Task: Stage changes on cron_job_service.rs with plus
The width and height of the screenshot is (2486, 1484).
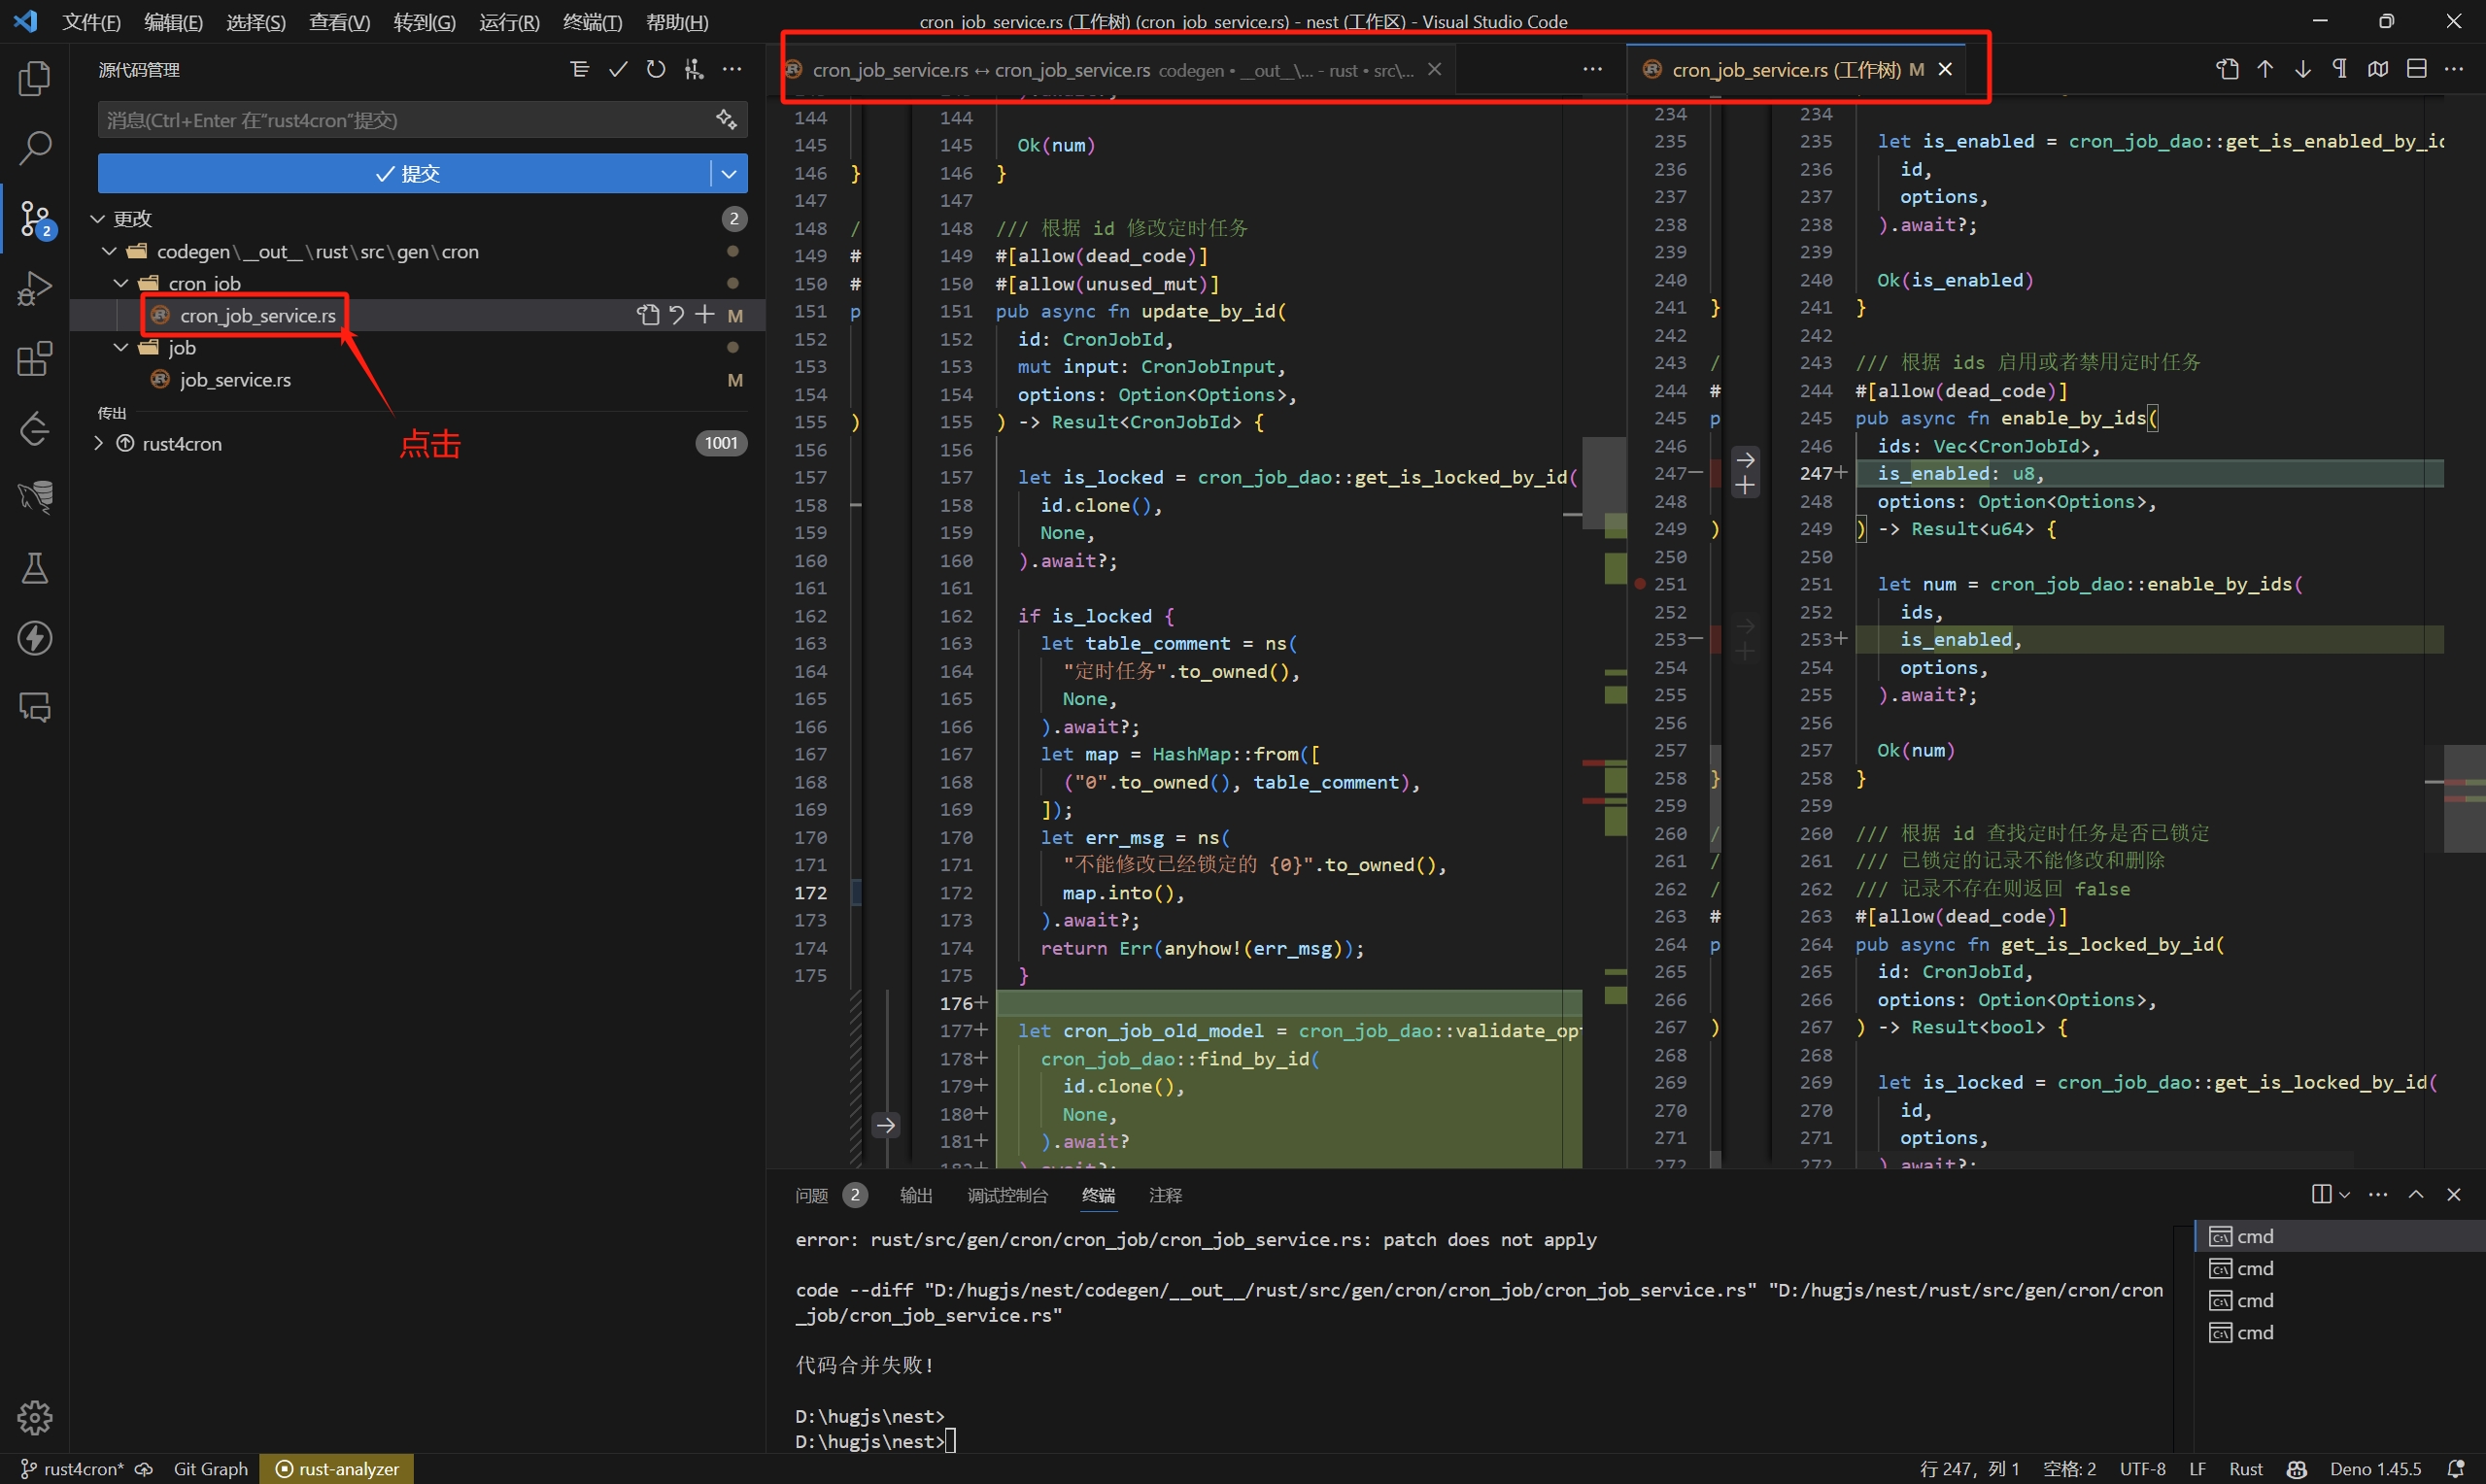Action: (705, 315)
